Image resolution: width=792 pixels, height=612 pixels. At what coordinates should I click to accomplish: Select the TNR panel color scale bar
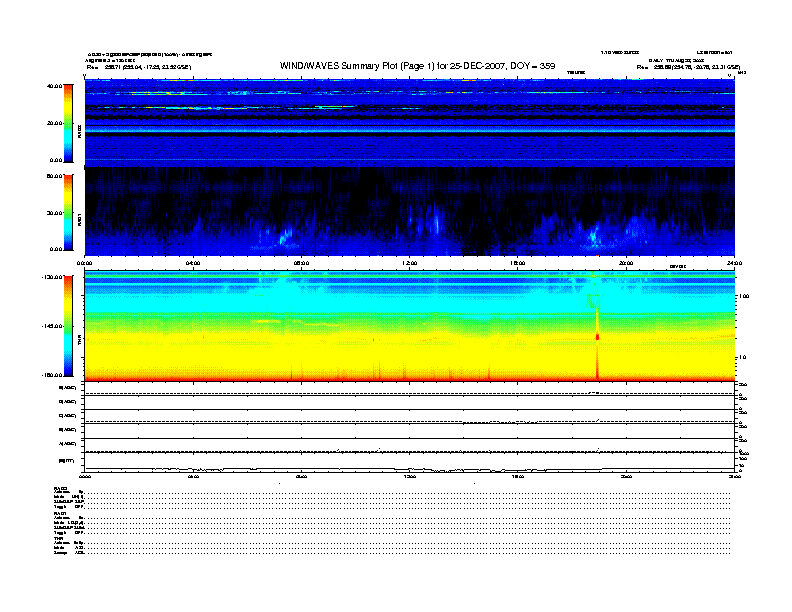tap(68, 326)
